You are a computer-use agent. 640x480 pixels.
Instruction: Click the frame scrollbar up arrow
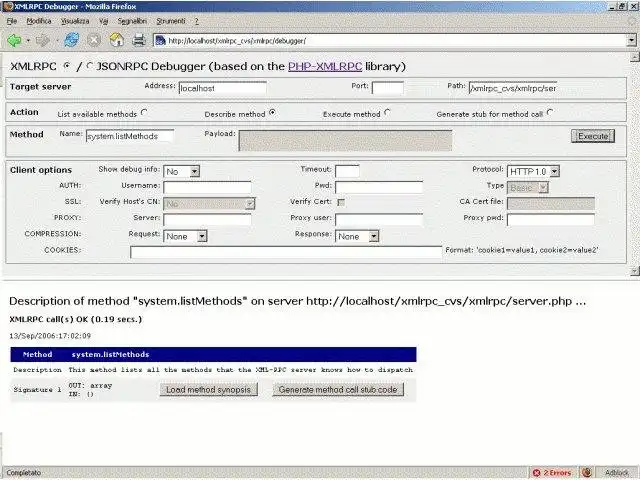point(635,57)
